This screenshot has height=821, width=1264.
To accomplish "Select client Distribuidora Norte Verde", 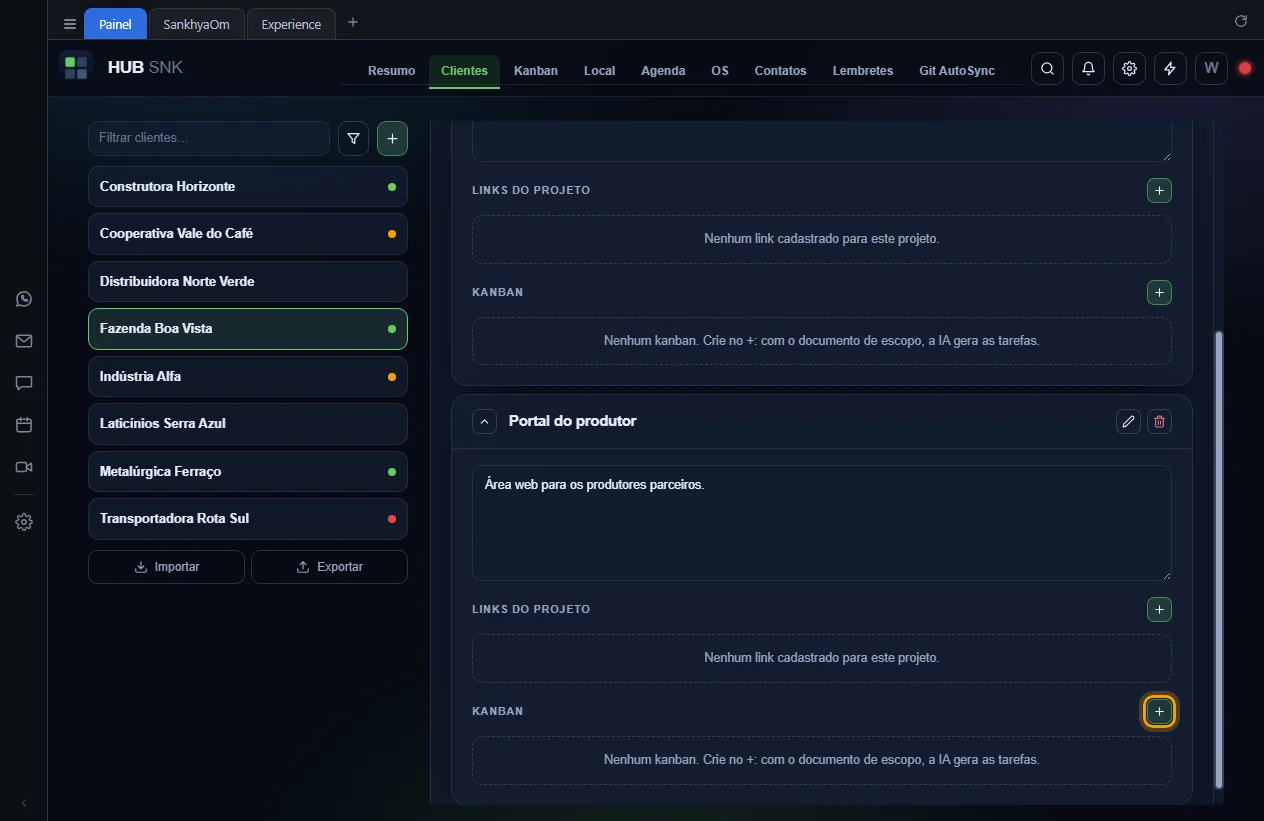I will pos(248,282).
